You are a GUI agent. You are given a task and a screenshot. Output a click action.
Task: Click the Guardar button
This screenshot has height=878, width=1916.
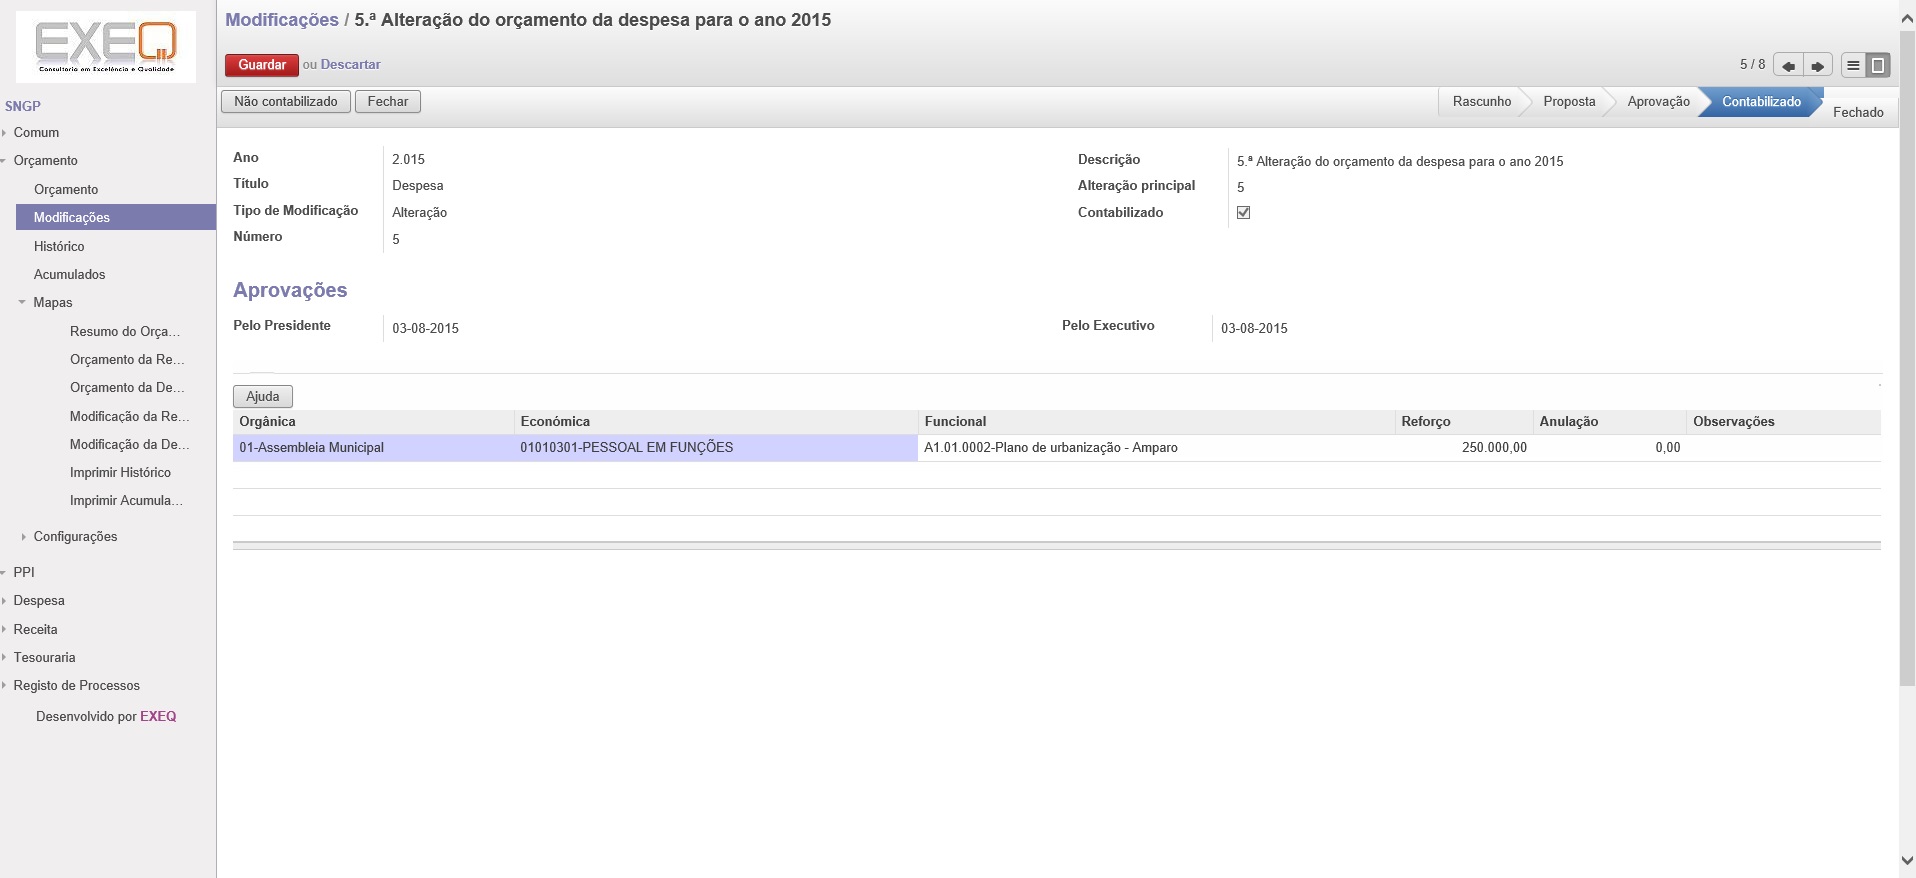tap(262, 65)
